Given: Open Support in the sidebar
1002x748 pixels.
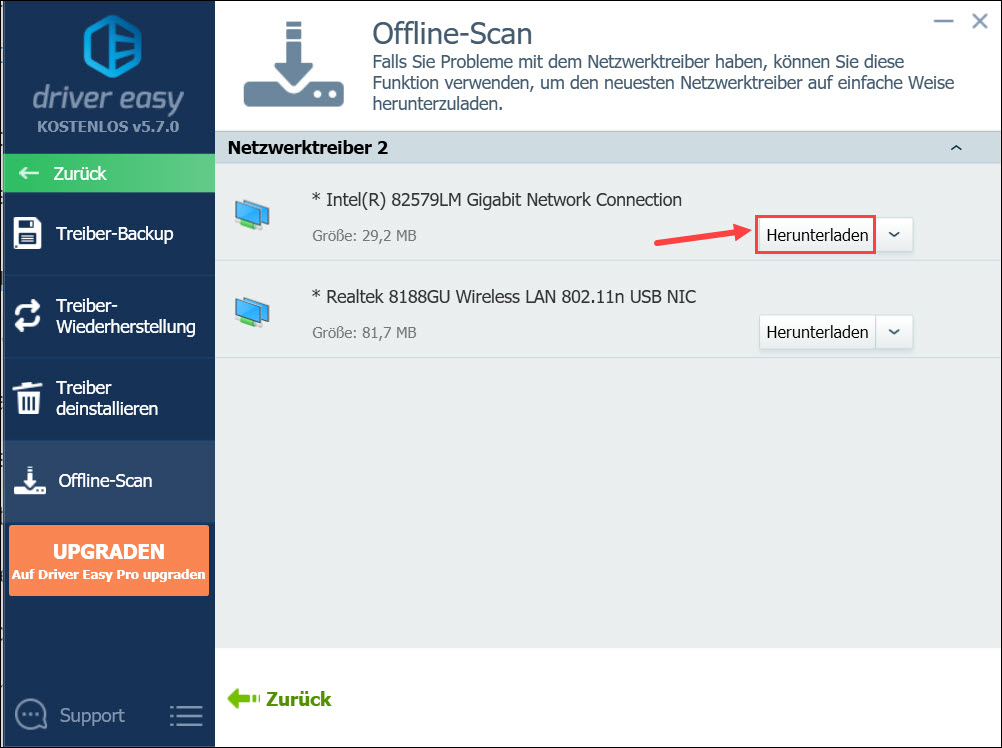Looking at the screenshot, I should pos(70,715).
